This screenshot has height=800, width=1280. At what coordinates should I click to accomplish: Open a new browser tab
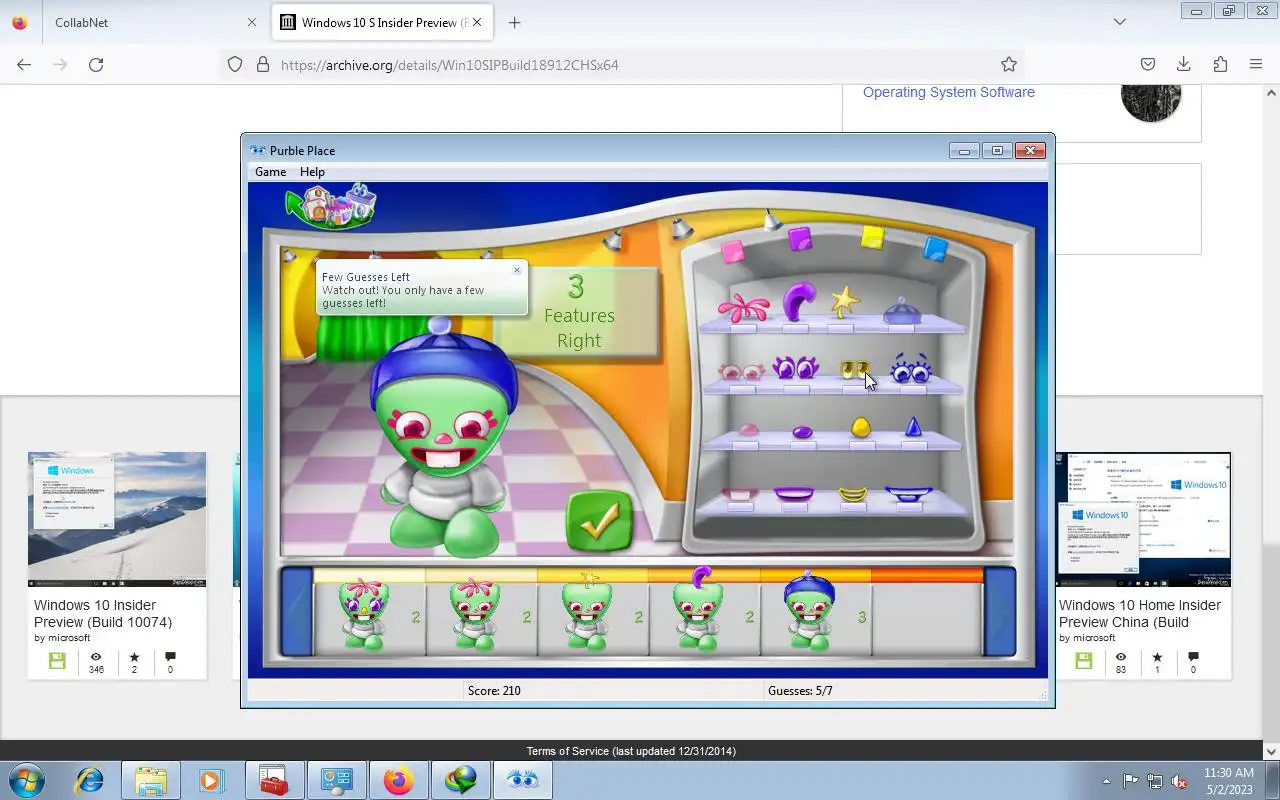click(514, 22)
